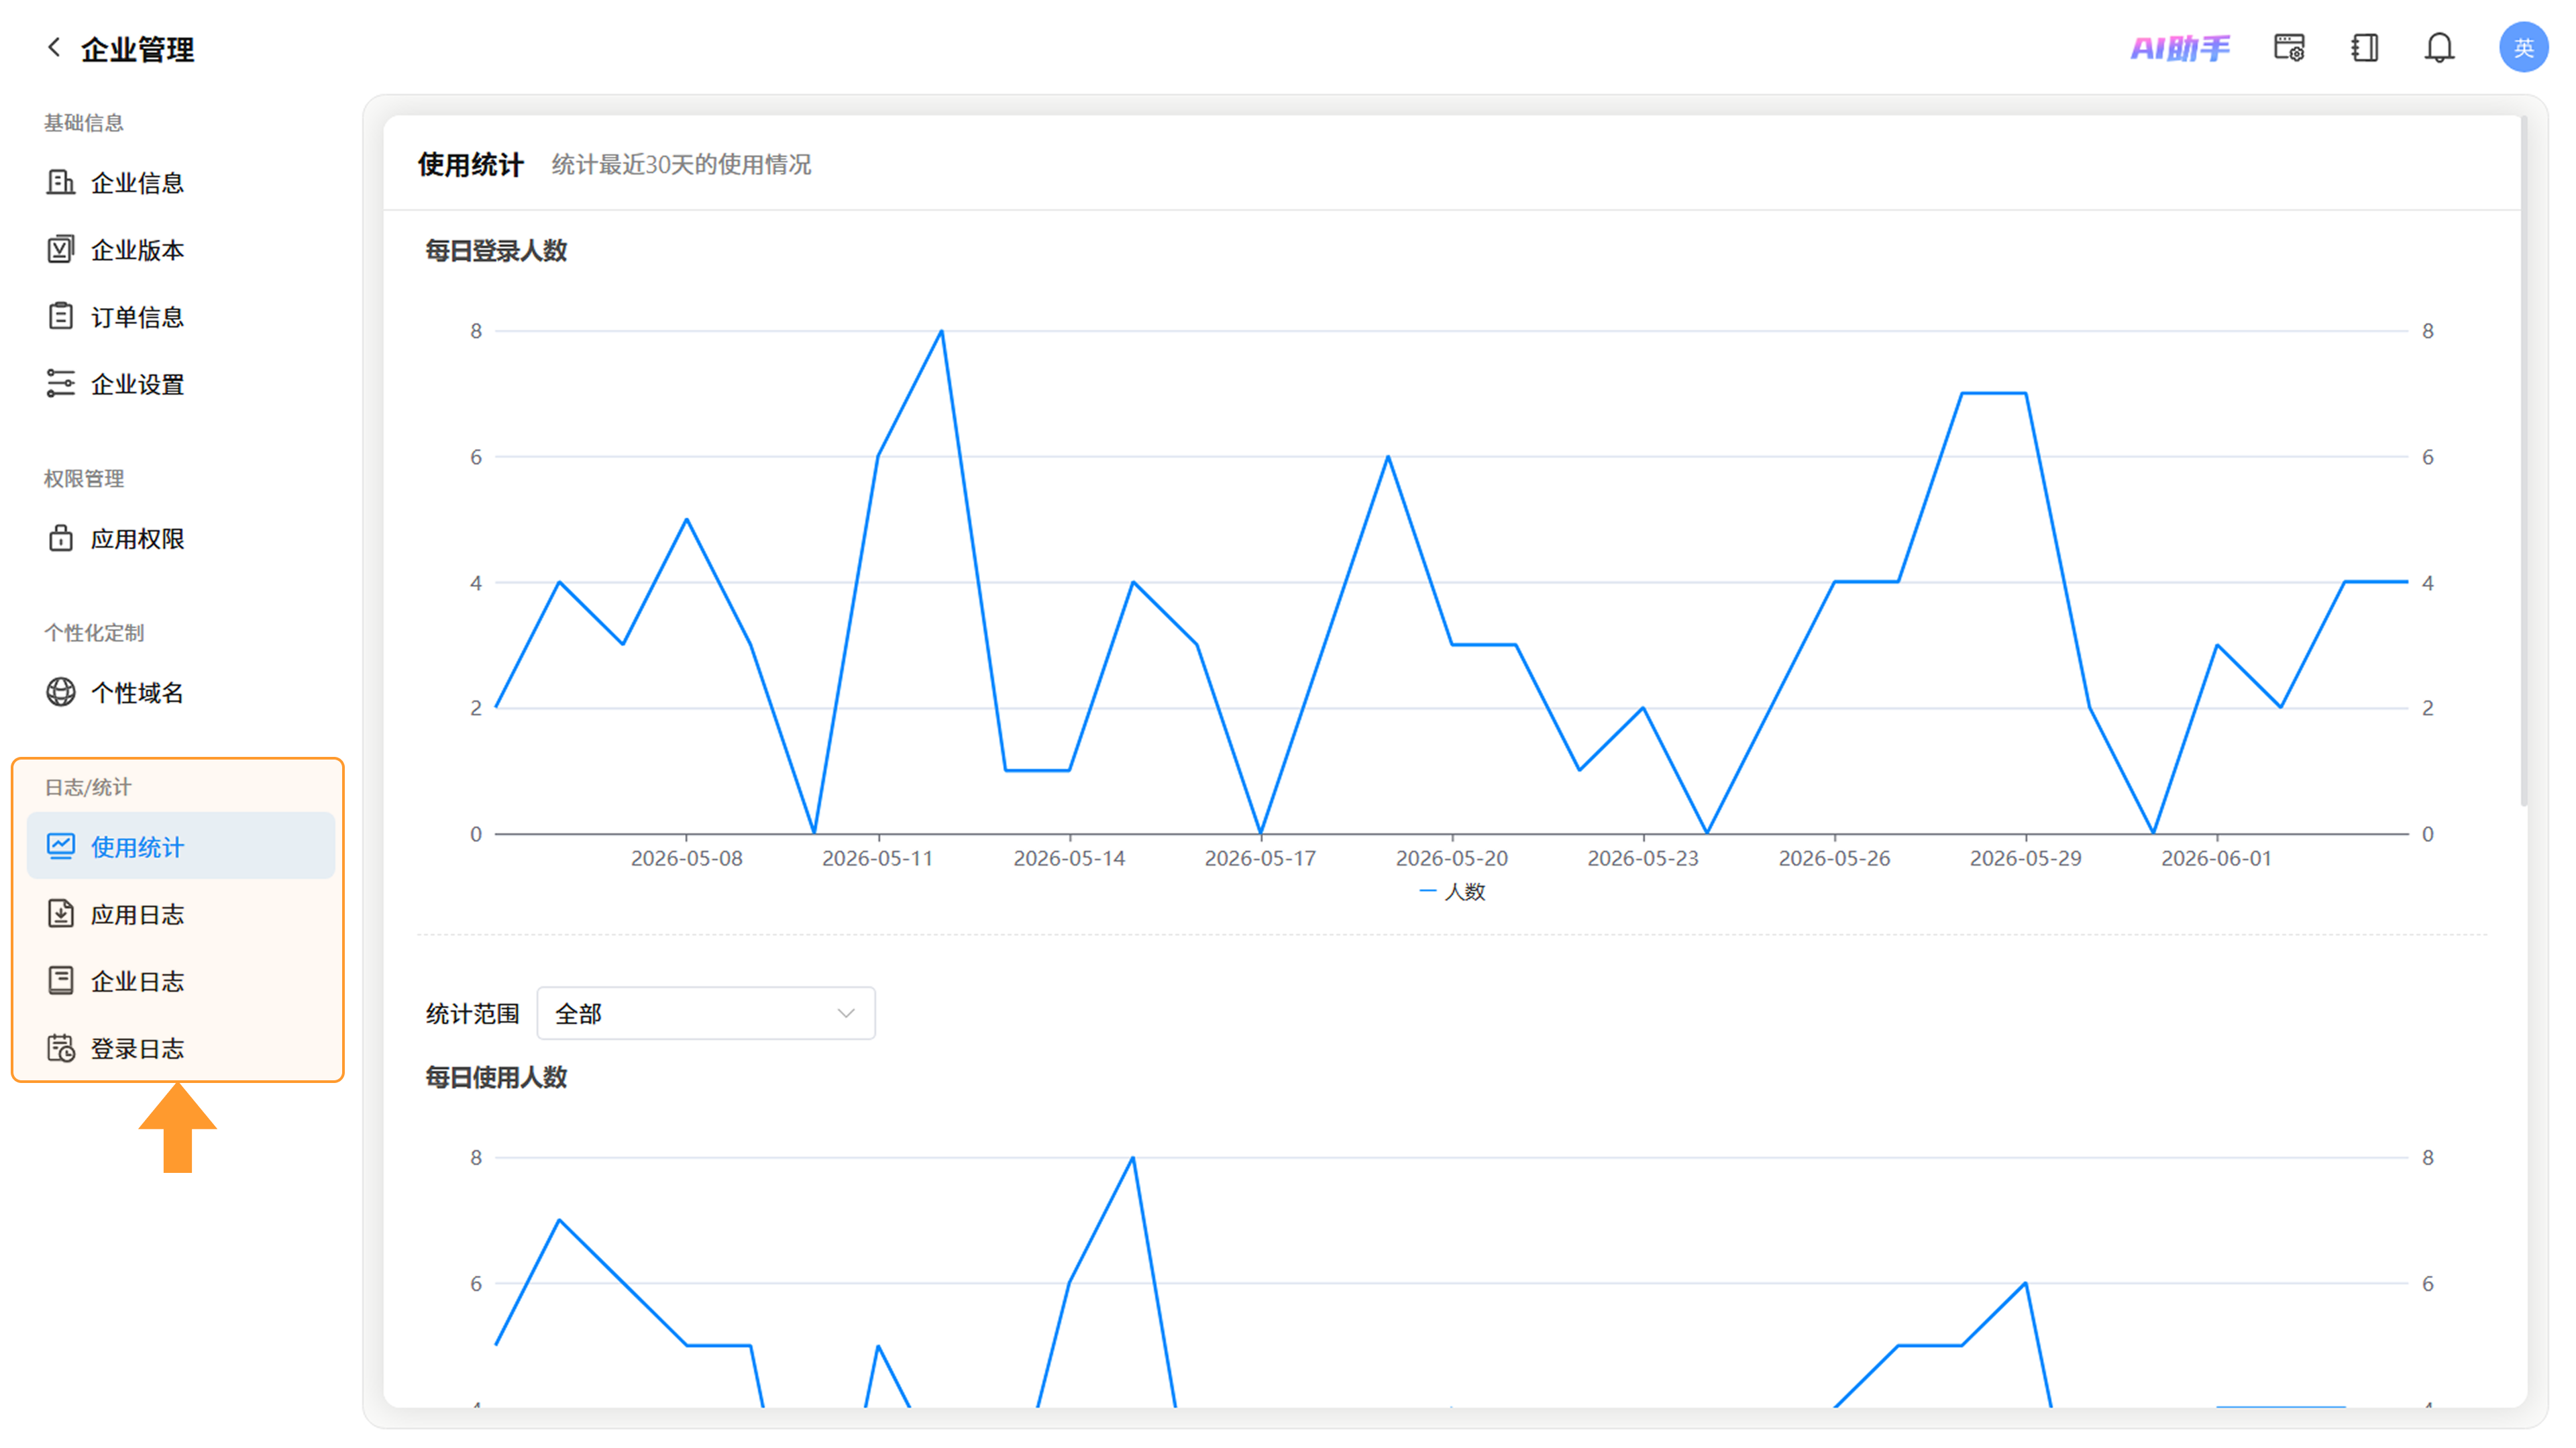Click the 个性化定制 section header

pyautogui.click(x=93, y=632)
